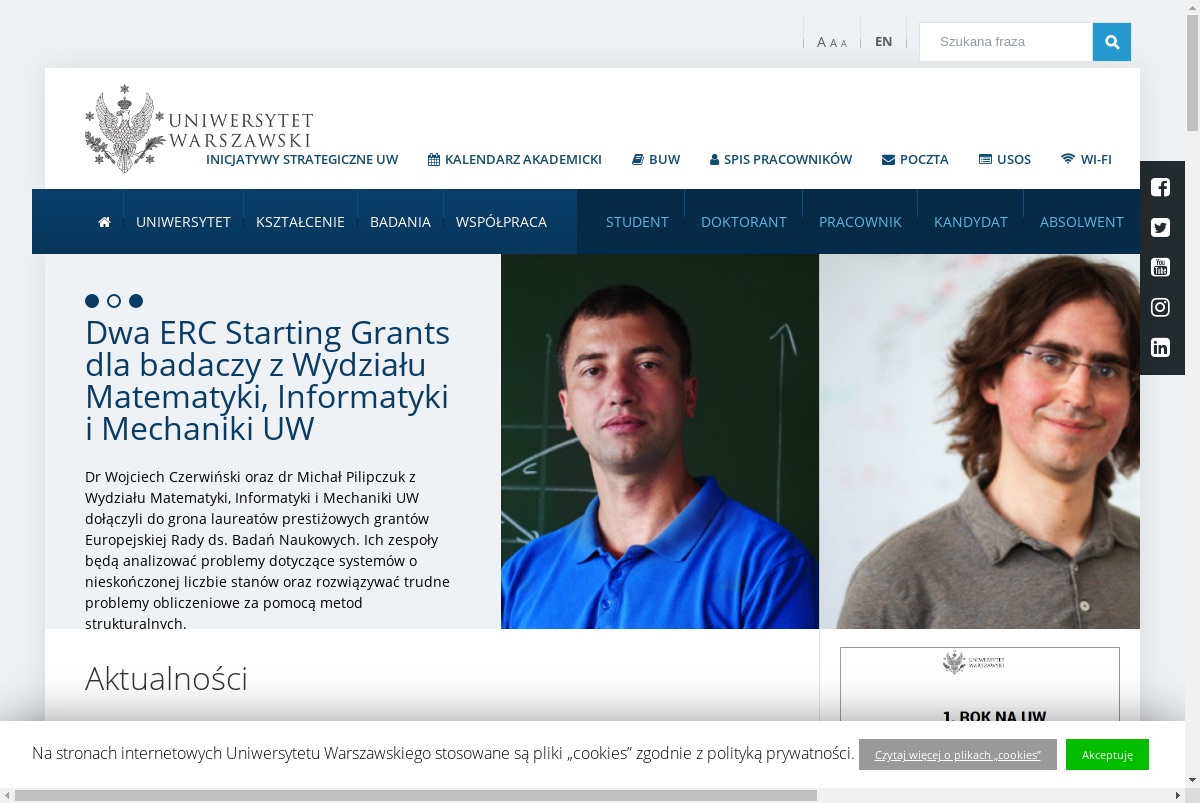Viewport: 1200px width, 803px height.
Task: Select the second slider dot indicator
Action: (114, 301)
